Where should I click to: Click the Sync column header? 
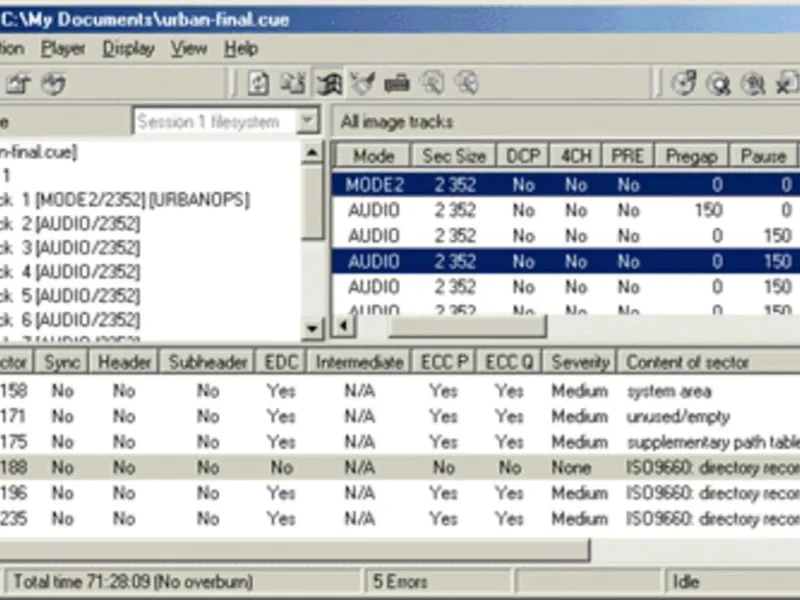[x=62, y=362]
